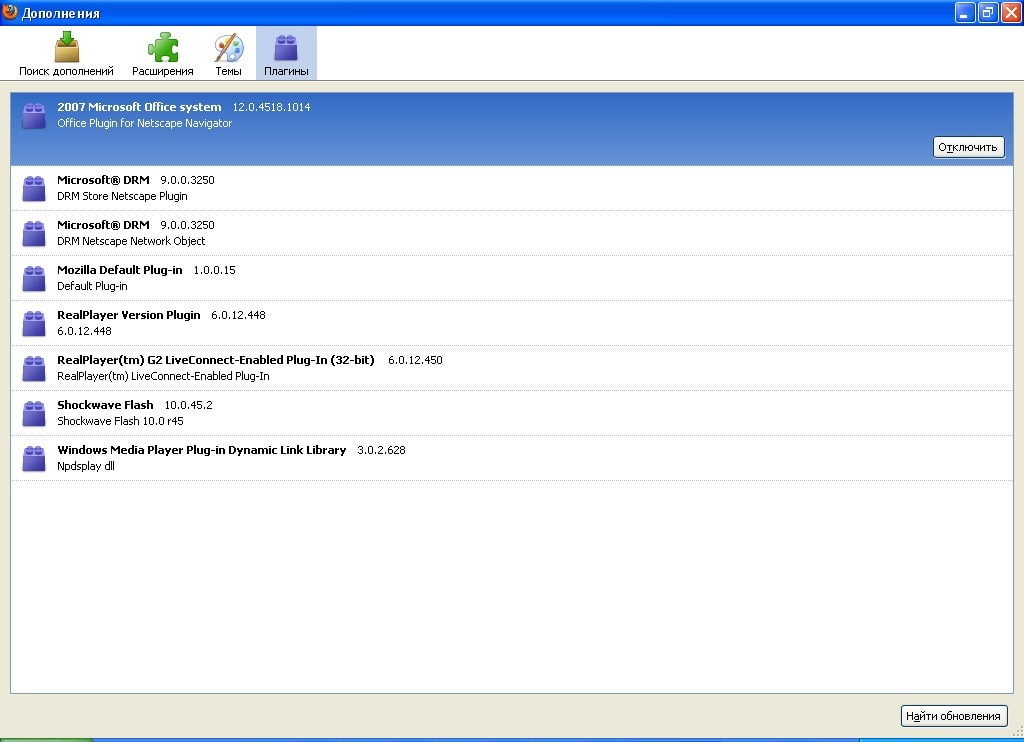Click version number 10.0.45.2
This screenshot has width=1024, height=742.
(x=188, y=405)
